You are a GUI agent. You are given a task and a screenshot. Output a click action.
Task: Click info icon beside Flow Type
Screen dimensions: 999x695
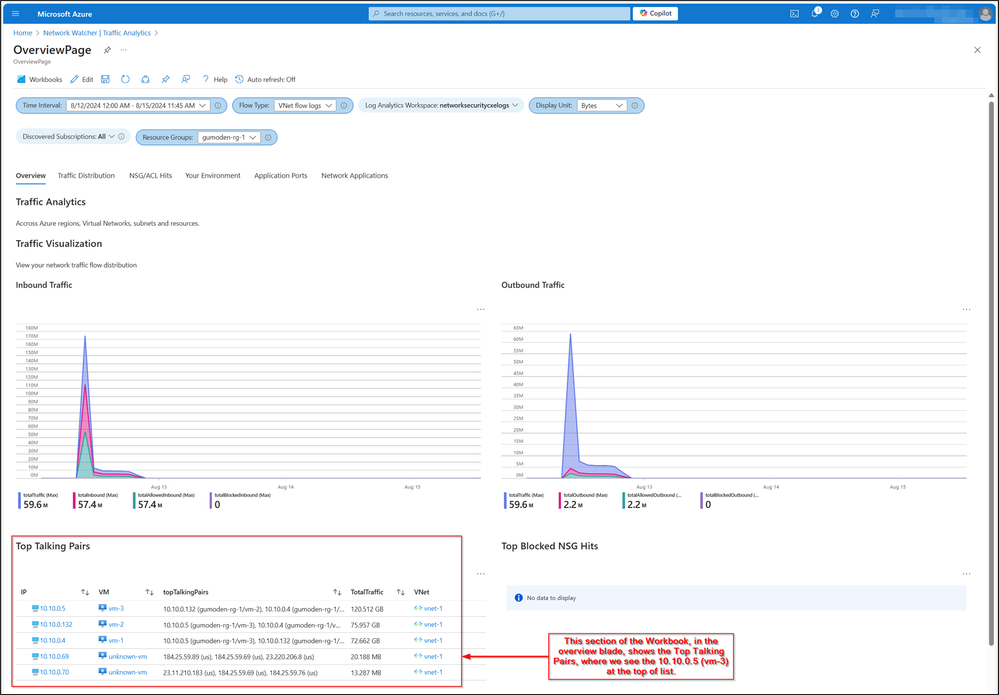(344, 106)
